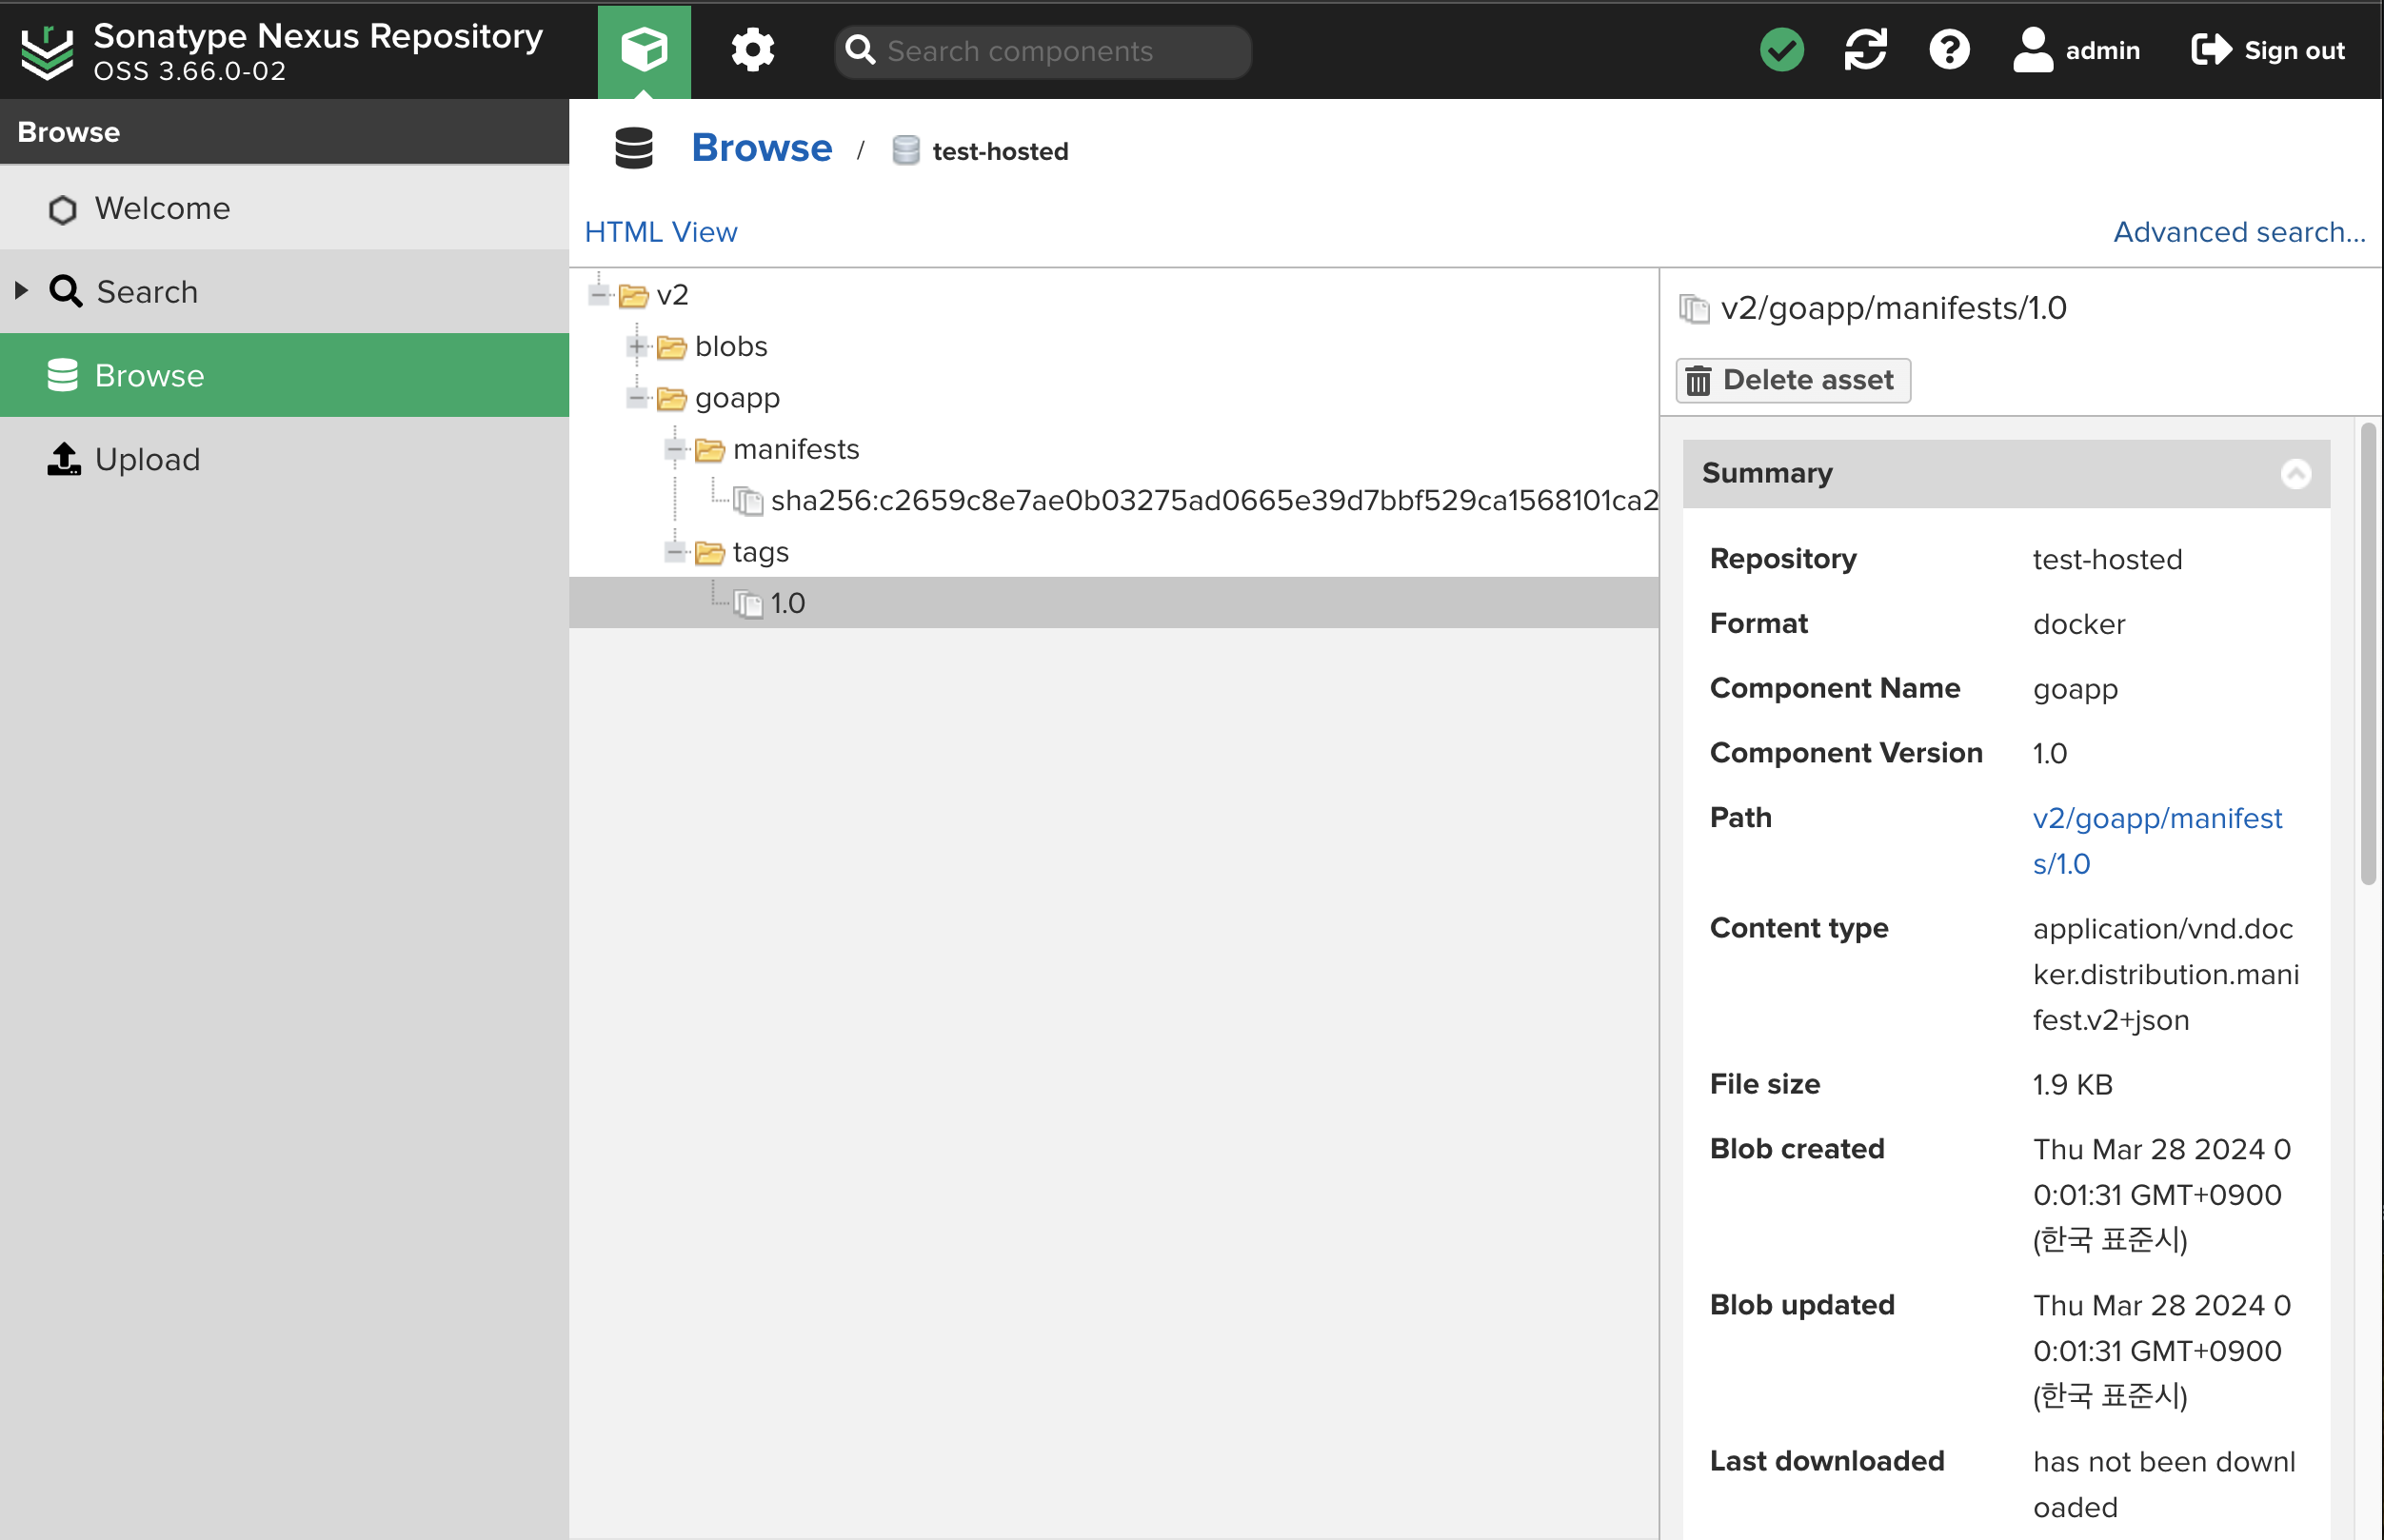Image resolution: width=2384 pixels, height=1540 pixels.
Task: Open the HTML View link
Action: [x=660, y=232]
